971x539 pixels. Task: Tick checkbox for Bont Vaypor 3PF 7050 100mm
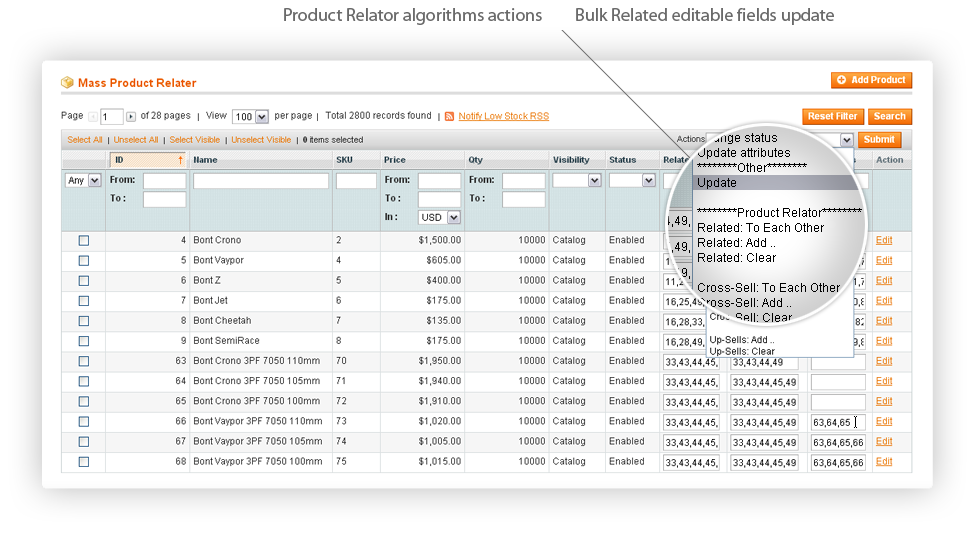84,462
